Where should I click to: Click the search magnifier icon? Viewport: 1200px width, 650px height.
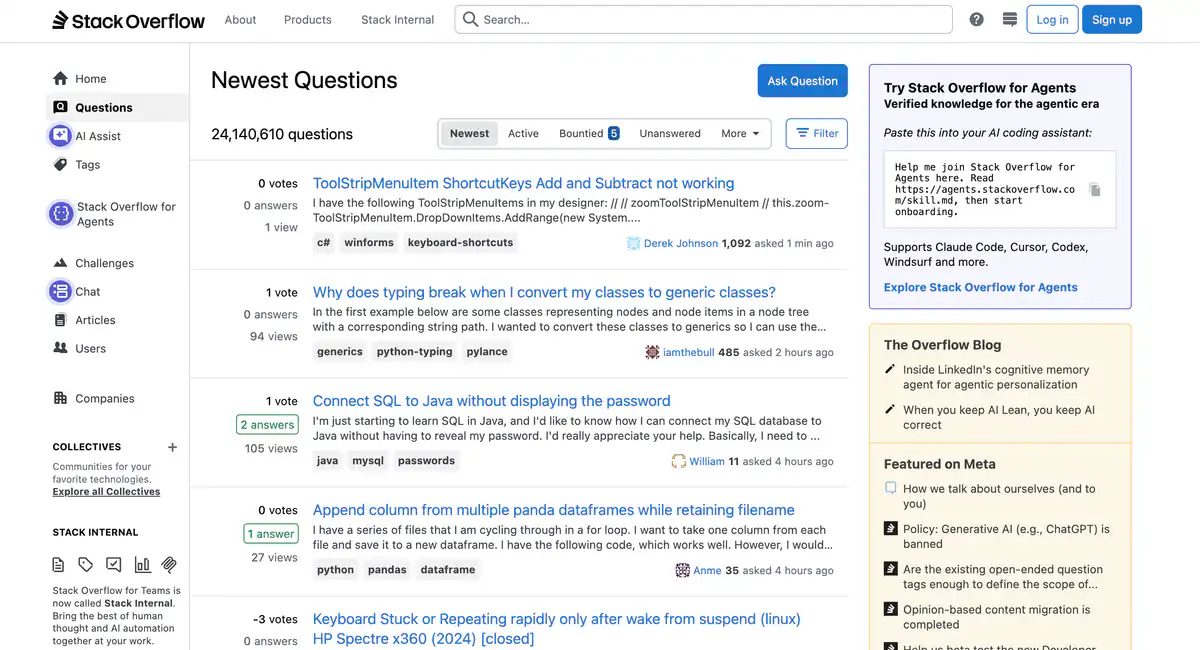coord(470,19)
